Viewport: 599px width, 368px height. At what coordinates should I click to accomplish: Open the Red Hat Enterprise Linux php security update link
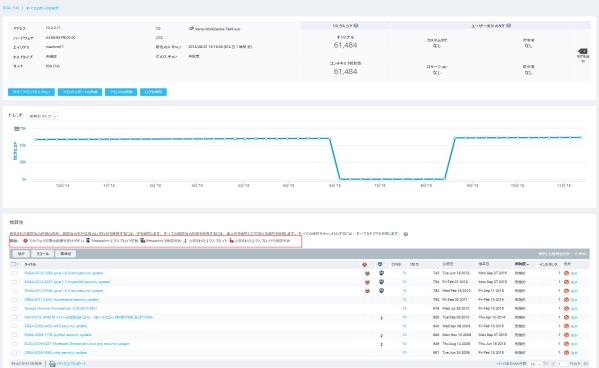[x=76, y=344]
